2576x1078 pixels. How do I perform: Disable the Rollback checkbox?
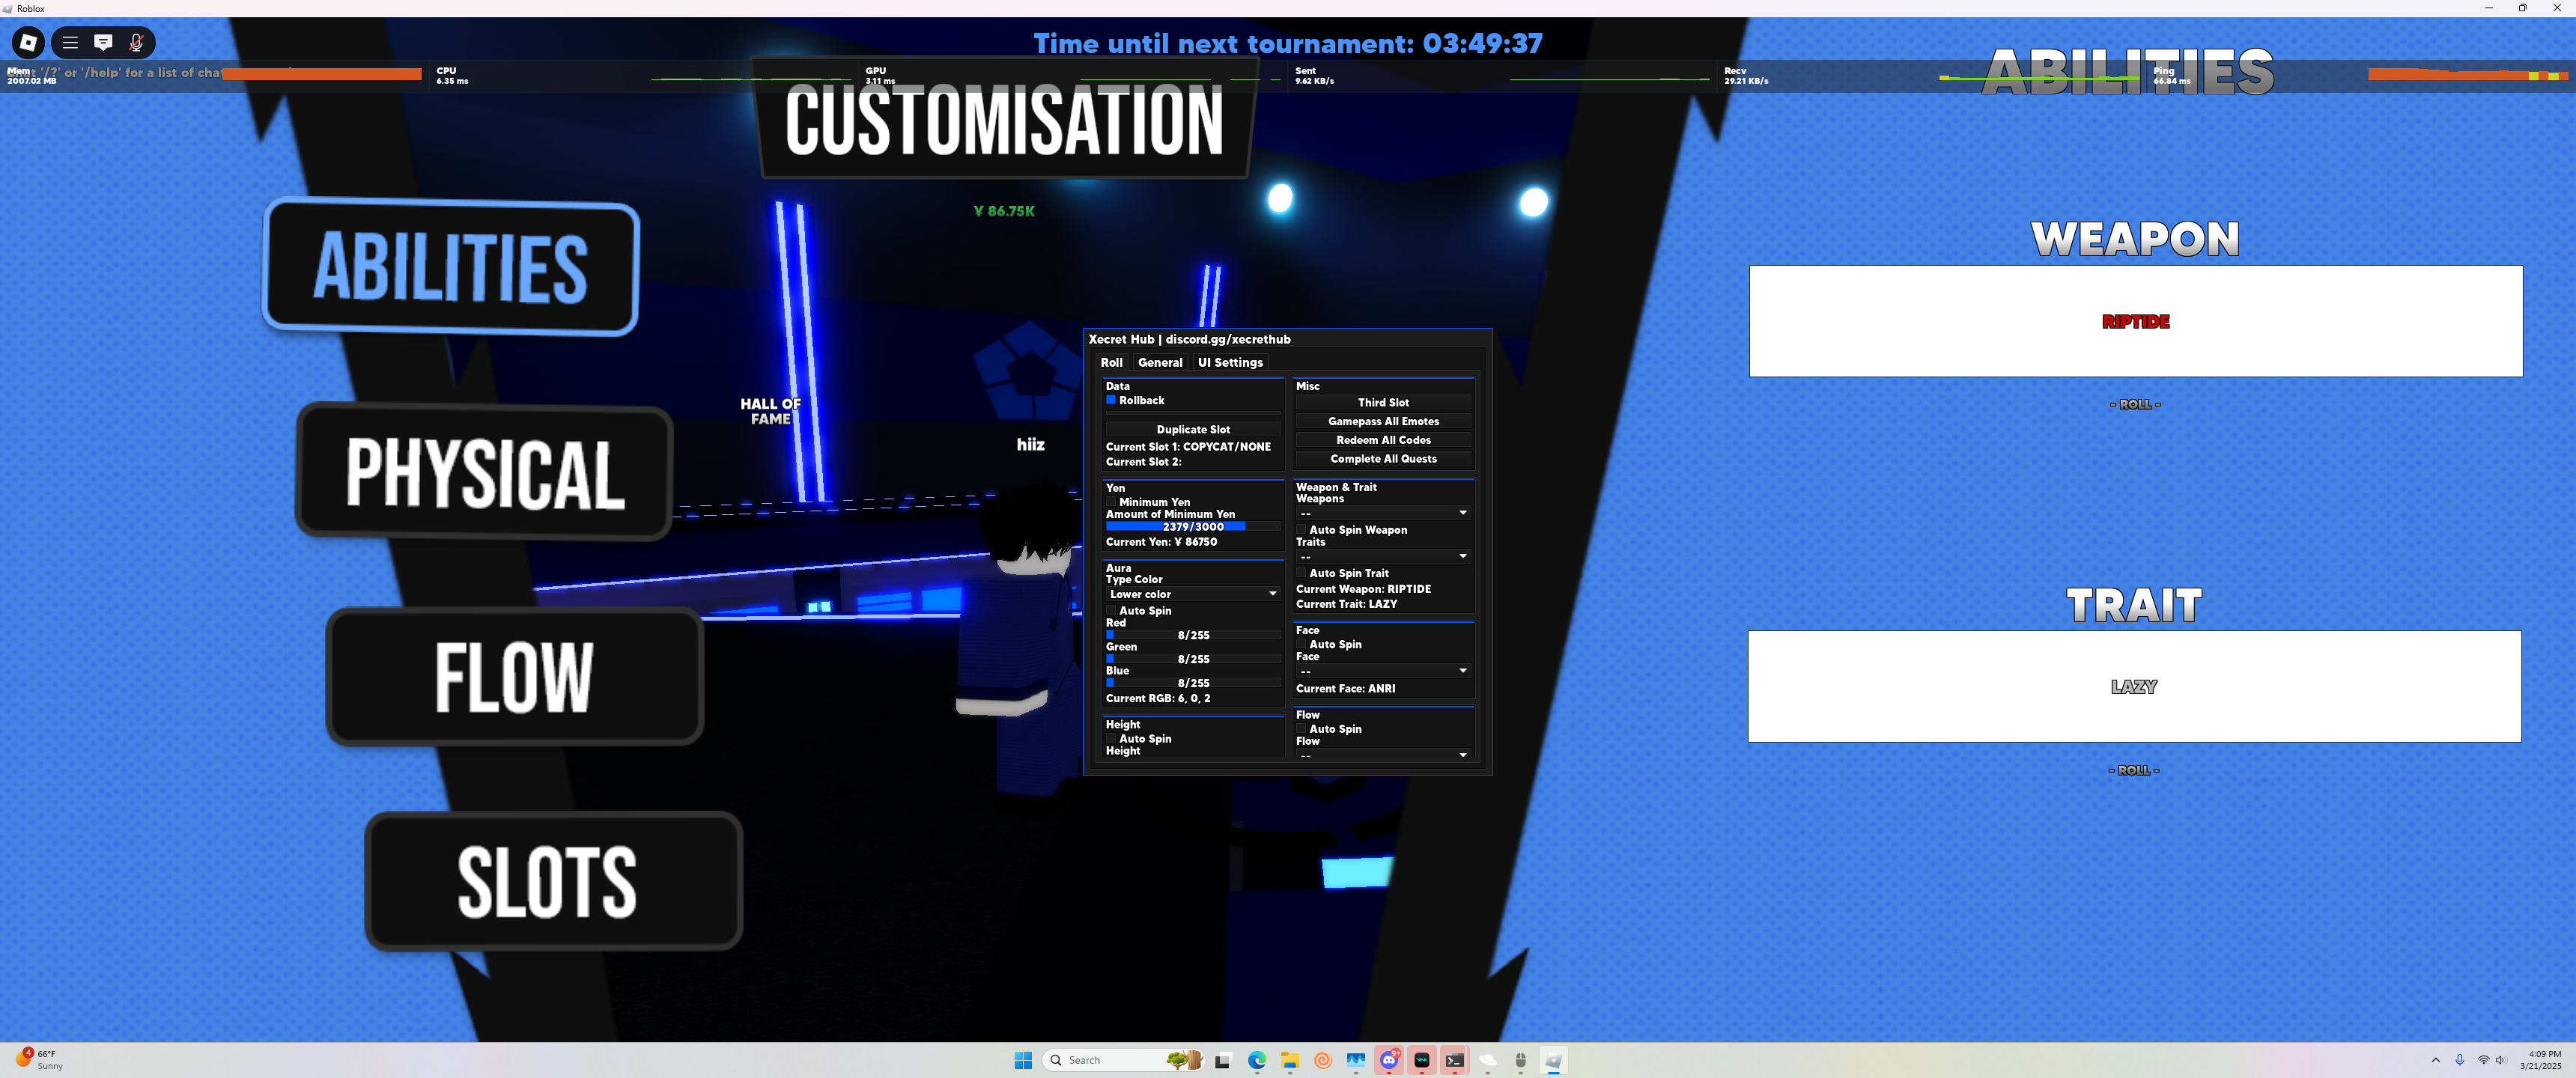pyautogui.click(x=1110, y=400)
